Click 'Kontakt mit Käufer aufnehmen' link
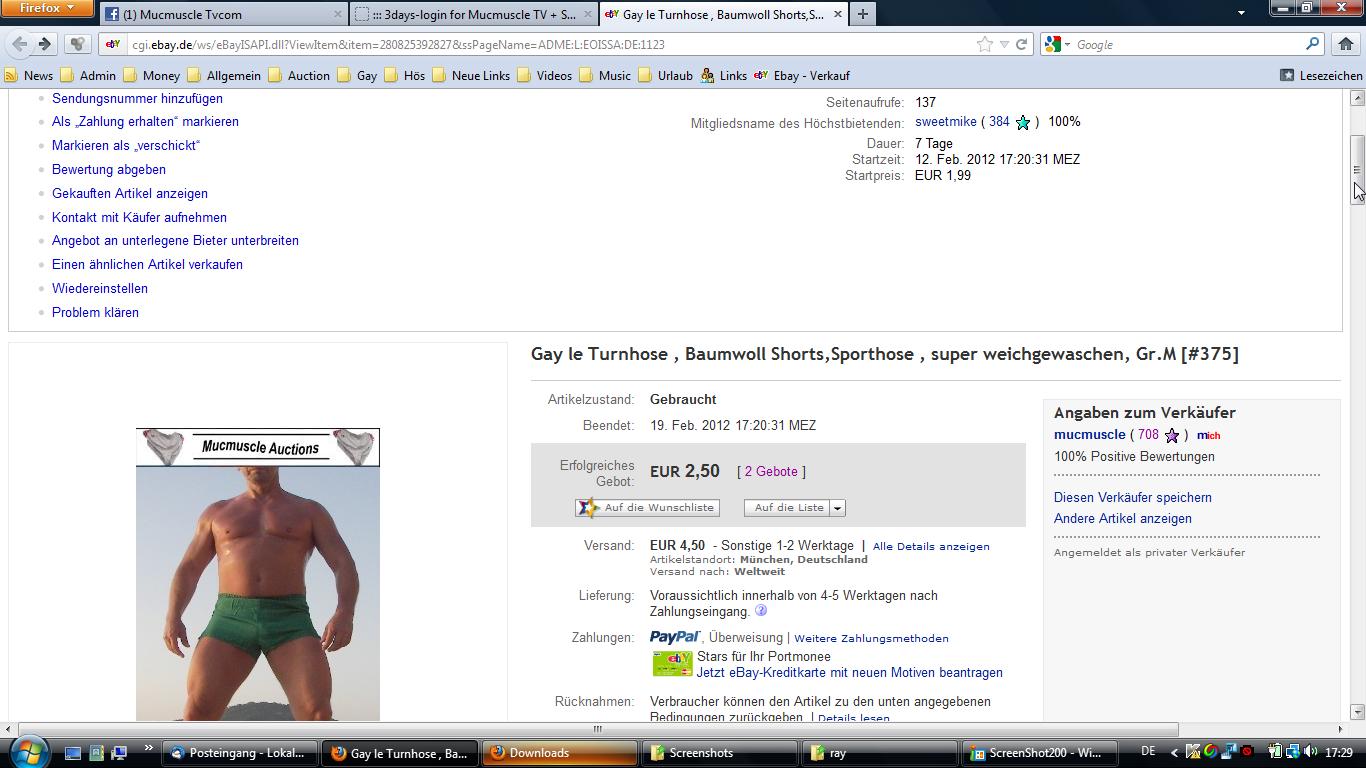1366x768 pixels. click(x=139, y=217)
